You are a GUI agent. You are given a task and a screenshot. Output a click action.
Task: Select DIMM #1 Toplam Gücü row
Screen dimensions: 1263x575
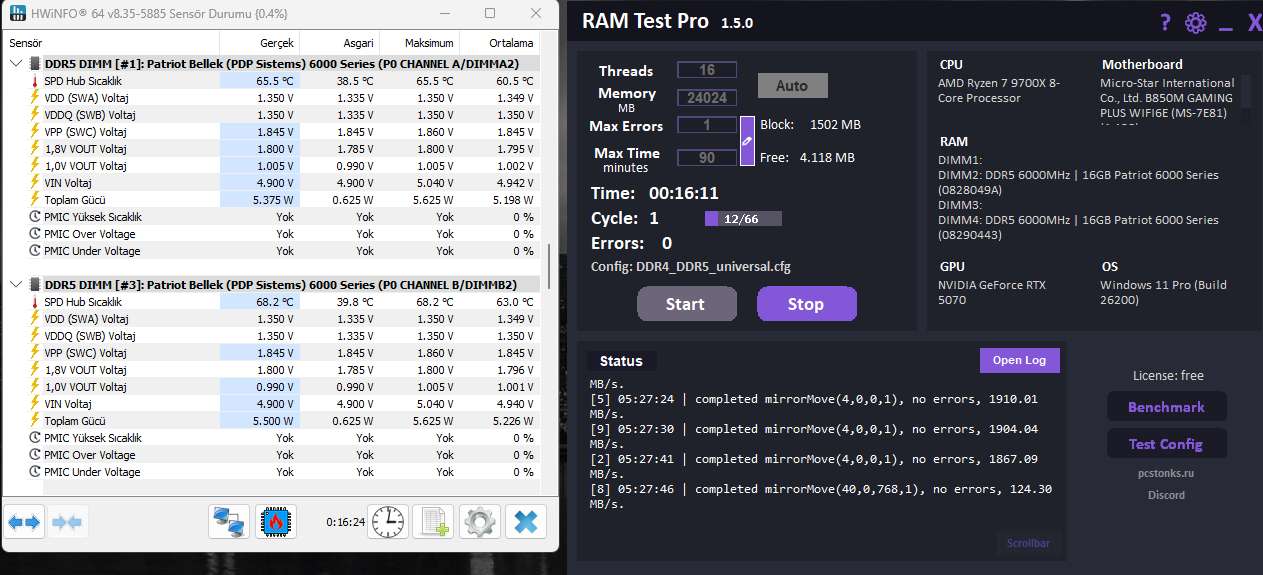(271, 200)
